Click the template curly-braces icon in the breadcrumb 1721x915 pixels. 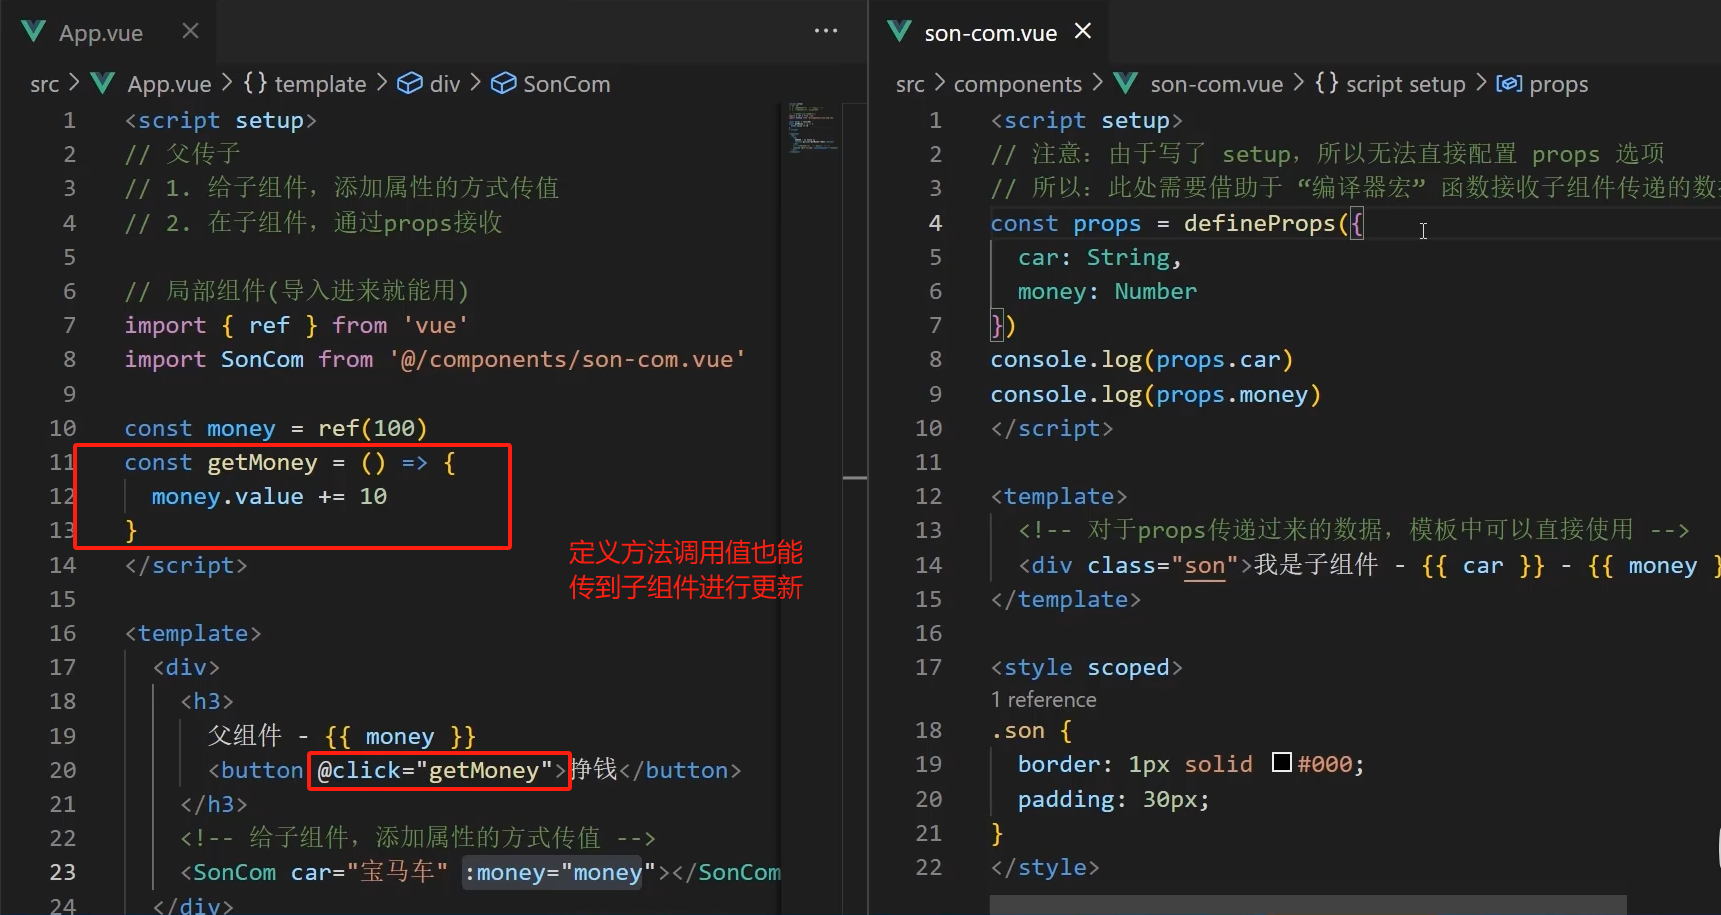click(x=254, y=83)
